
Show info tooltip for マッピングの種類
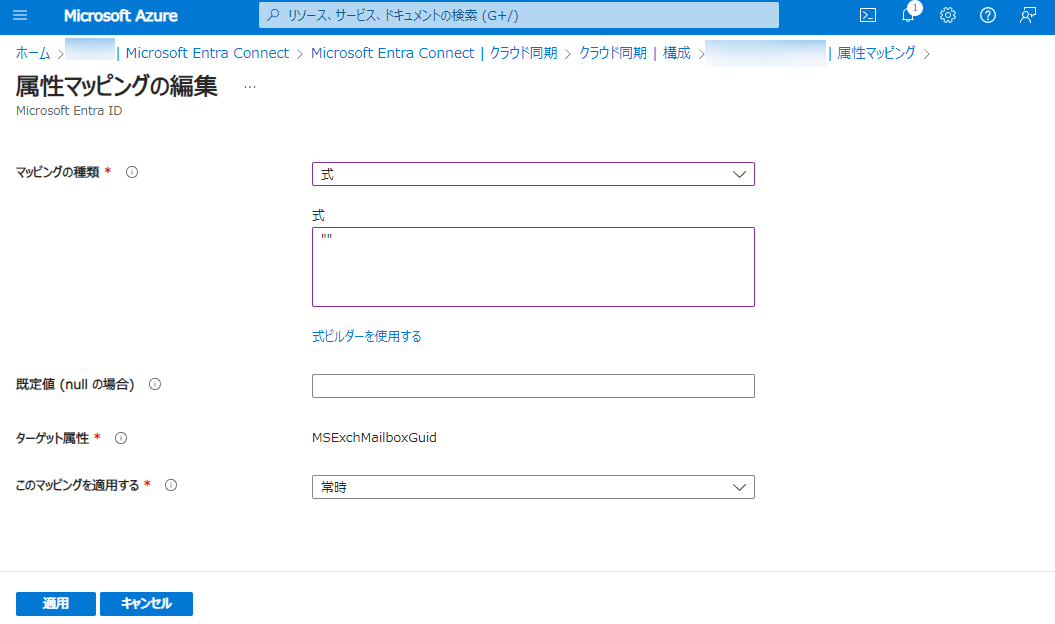point(132,172)
